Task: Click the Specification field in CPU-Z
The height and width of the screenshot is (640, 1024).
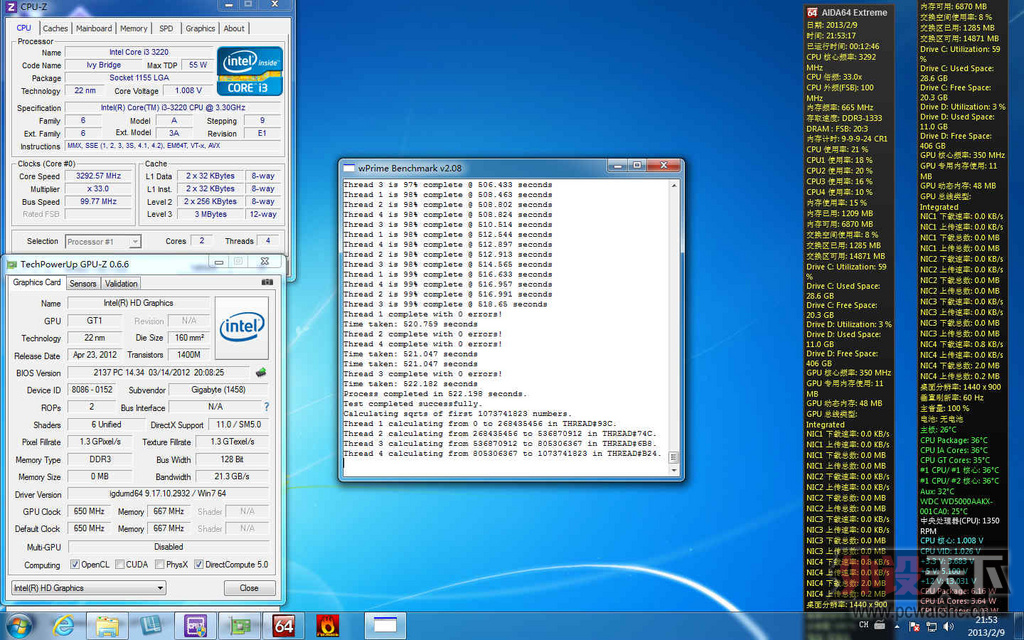Action: pos(173,108)
